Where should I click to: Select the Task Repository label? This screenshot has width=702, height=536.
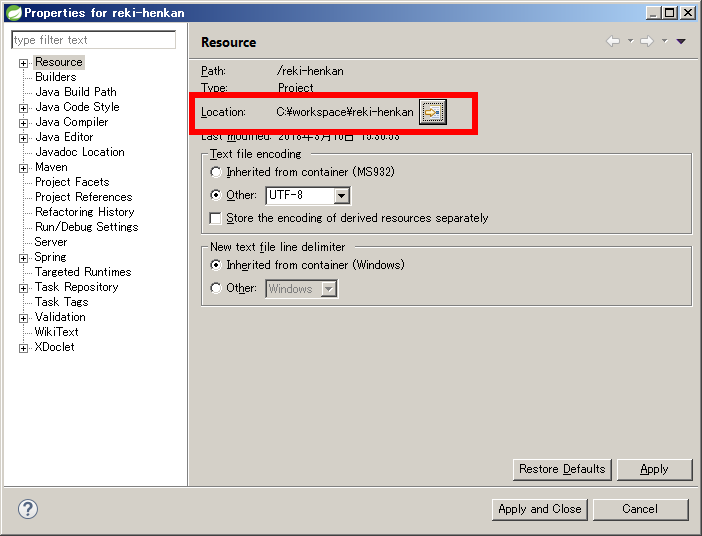(x=77, y=287)
